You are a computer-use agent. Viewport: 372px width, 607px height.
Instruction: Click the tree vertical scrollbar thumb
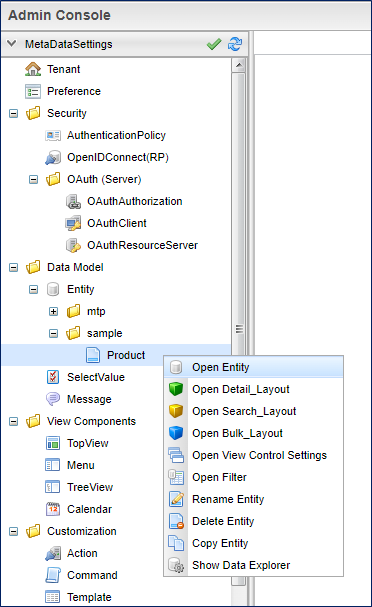239,329
